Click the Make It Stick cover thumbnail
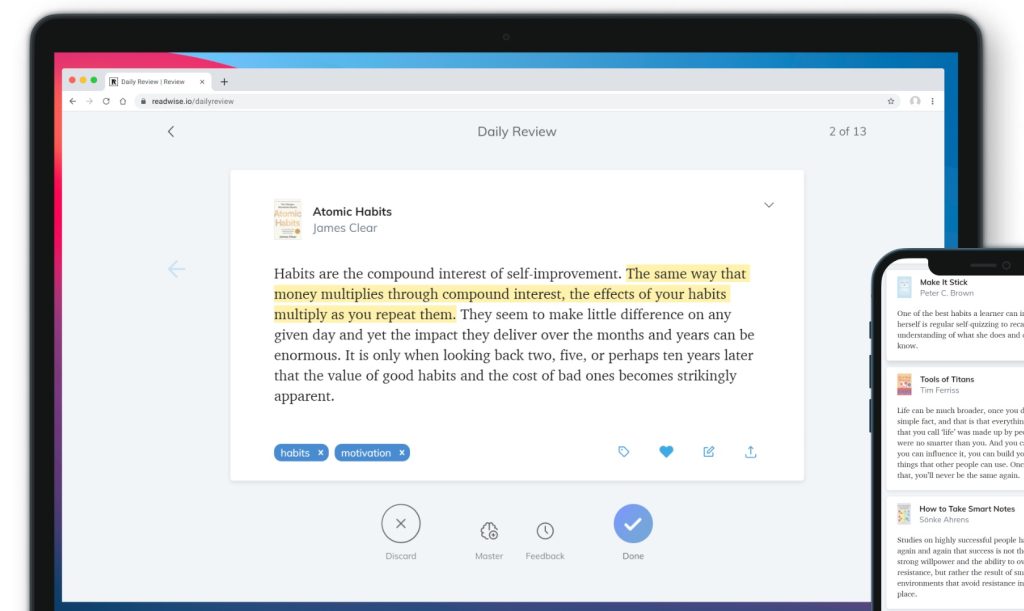The image size is (1024, 611). coord(904,287)
